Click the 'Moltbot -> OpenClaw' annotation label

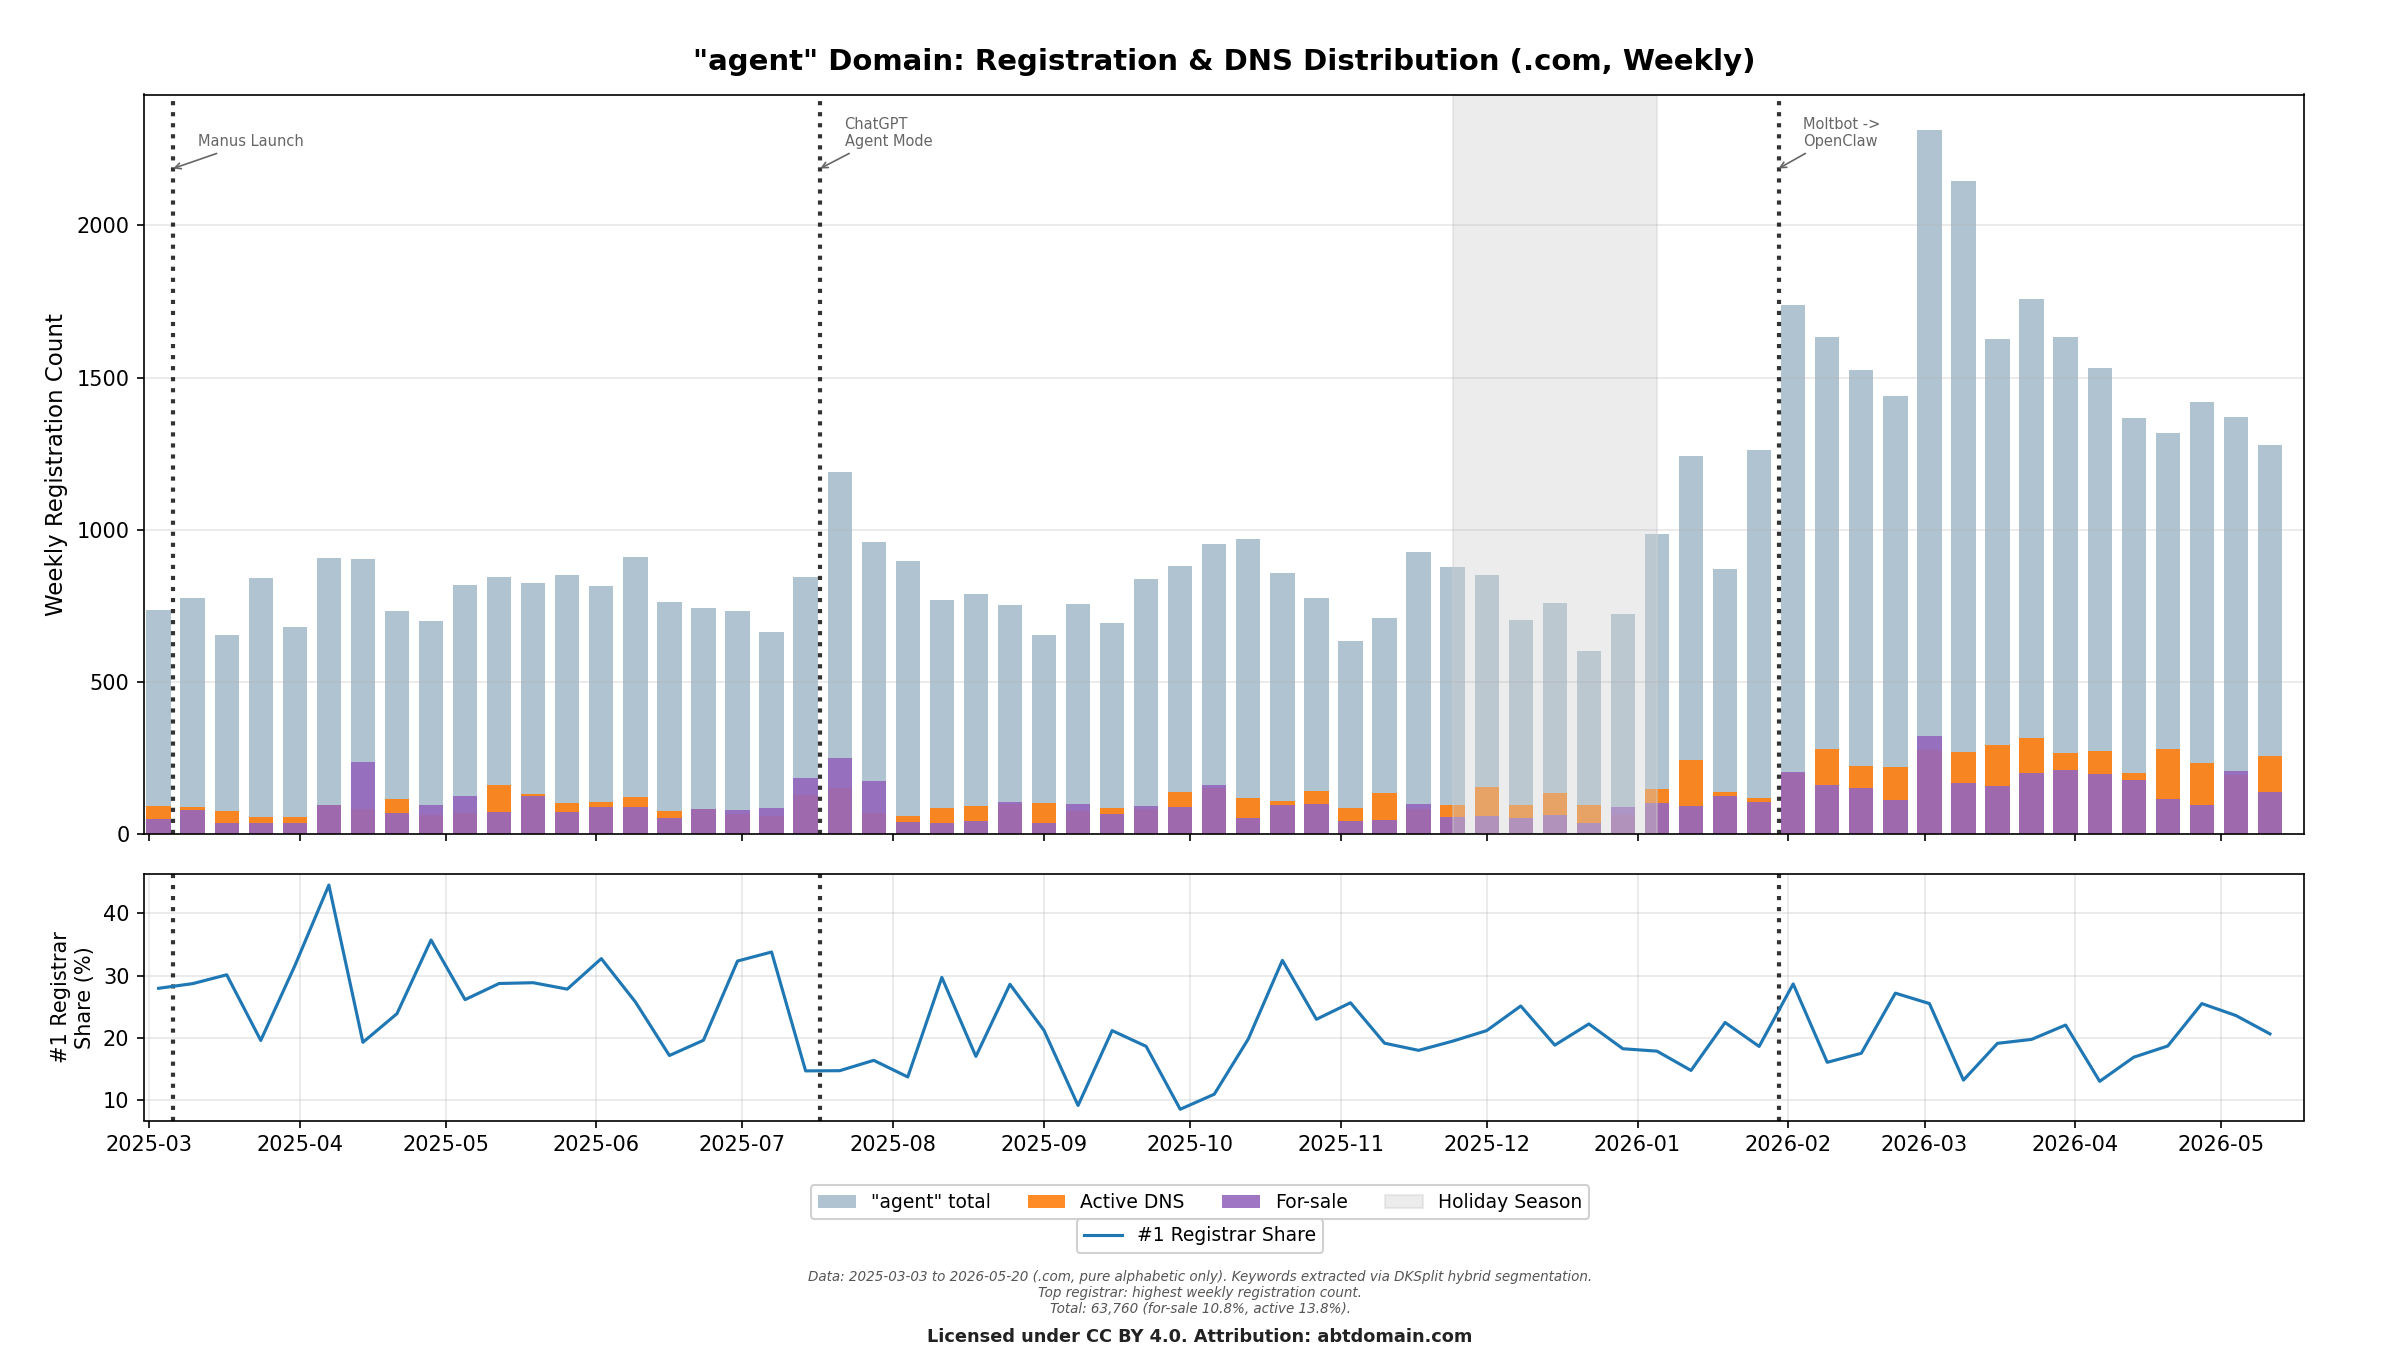(x=1841, y=133)
